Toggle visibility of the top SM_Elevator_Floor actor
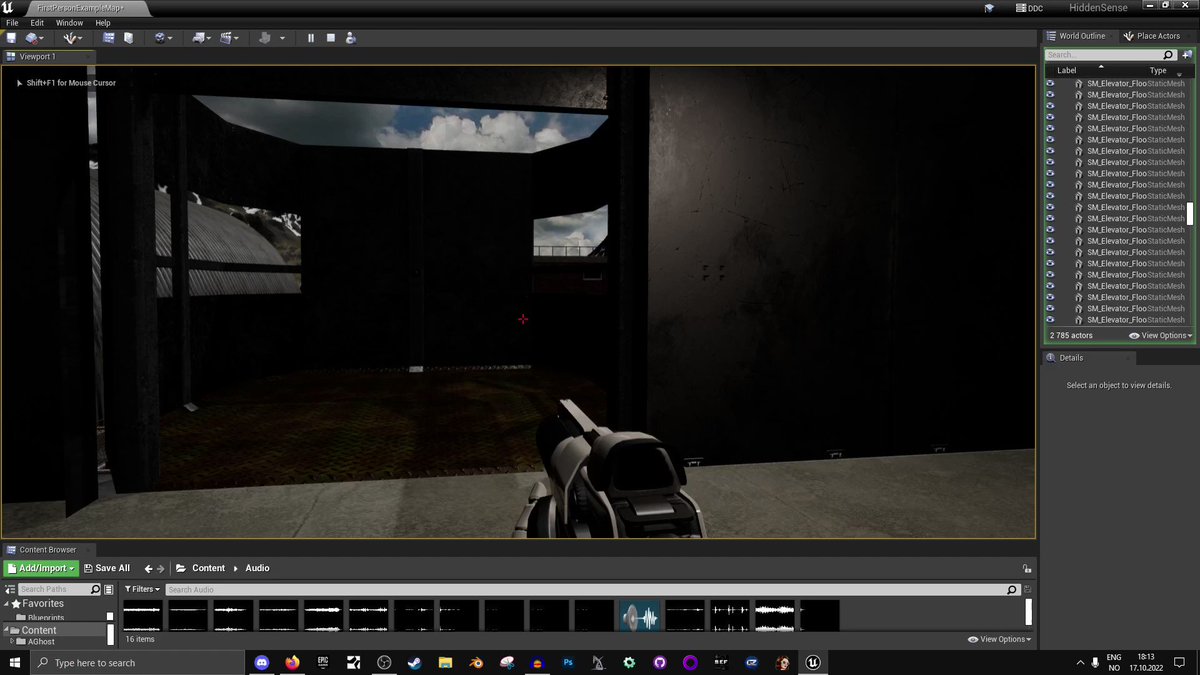1200x675 pixels. tap(1050, 84)
